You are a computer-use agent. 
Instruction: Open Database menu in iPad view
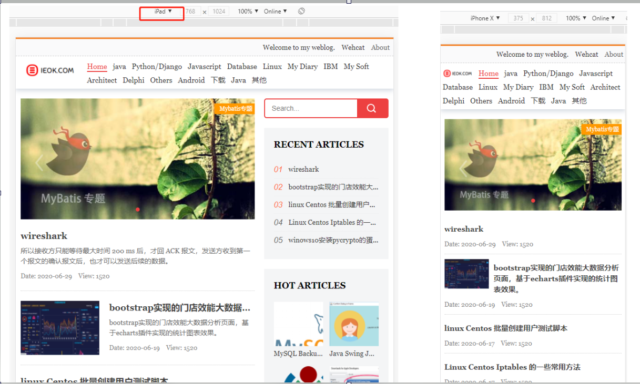click(x=242, y=67)
